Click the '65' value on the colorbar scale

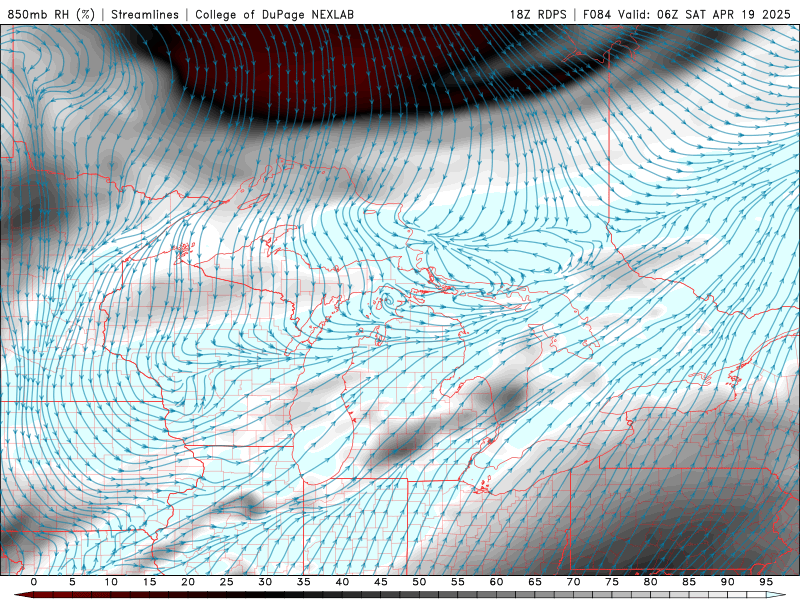point(535,582)
